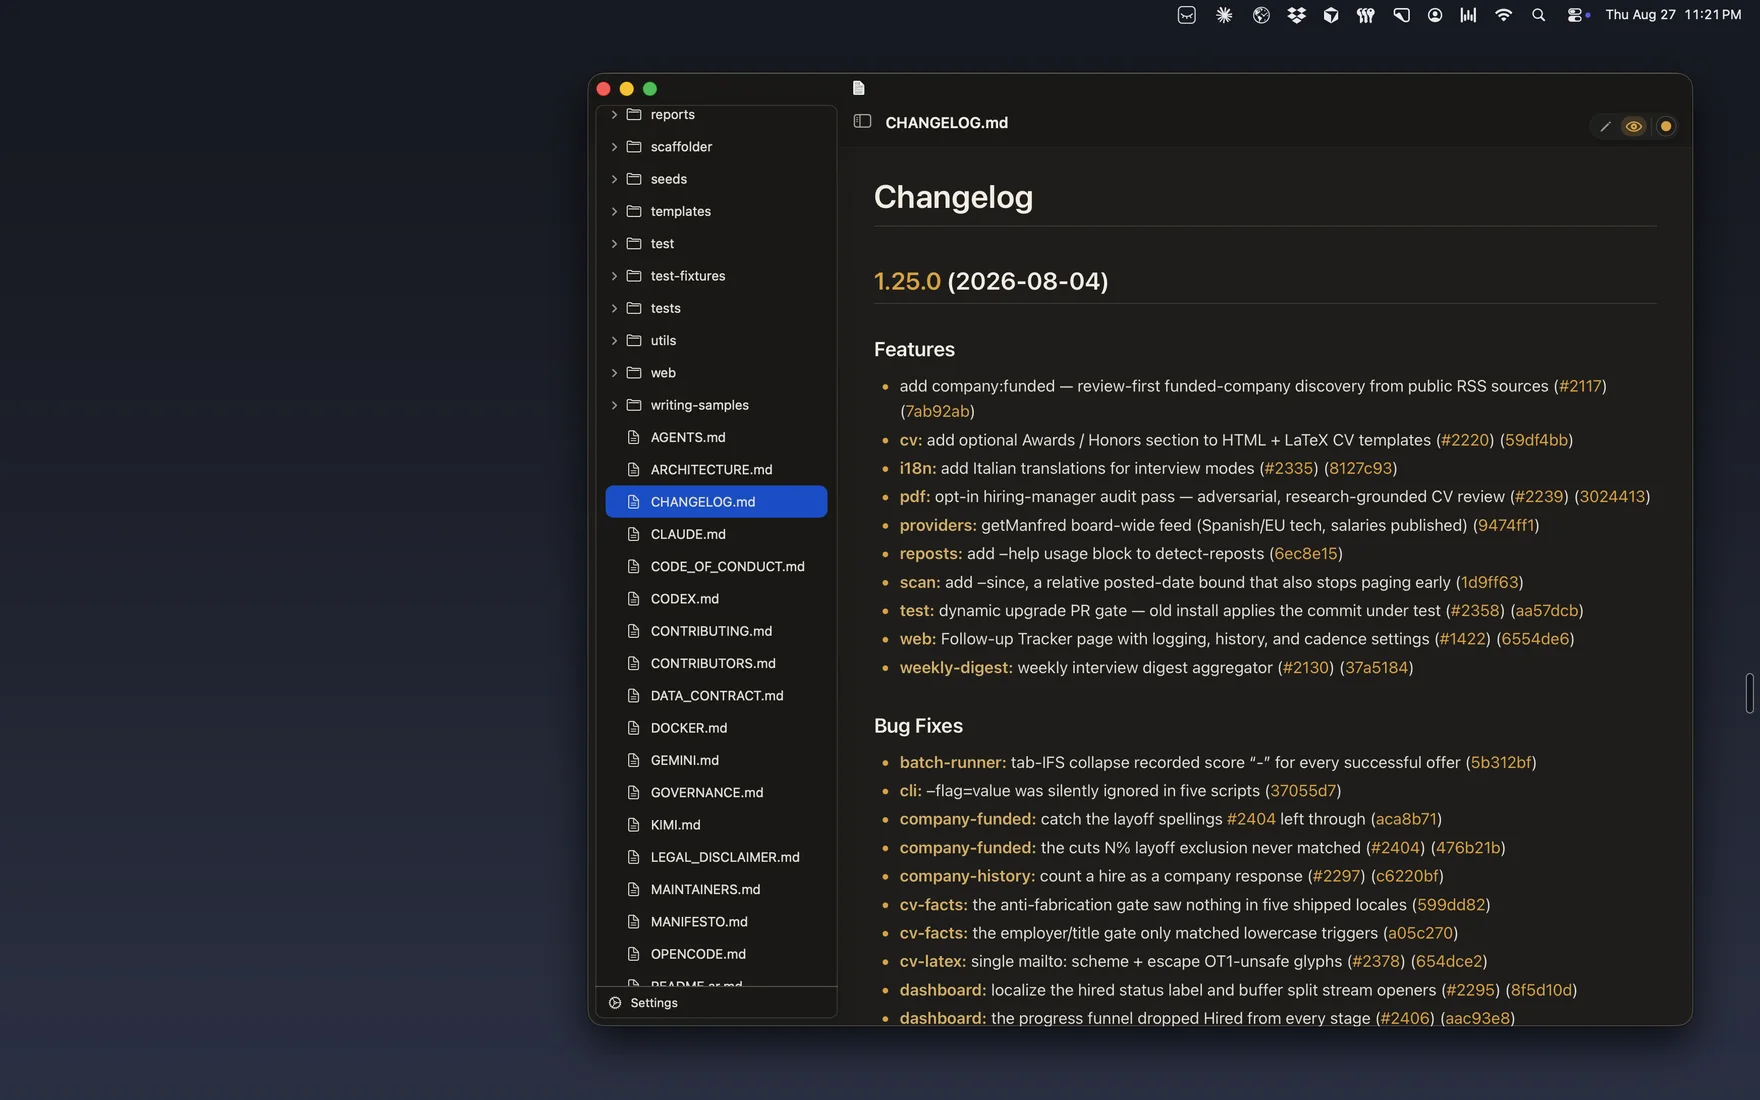1760x1100 pixels.
Task: Open commit link 6554de6
Action: click(1535, 639)
